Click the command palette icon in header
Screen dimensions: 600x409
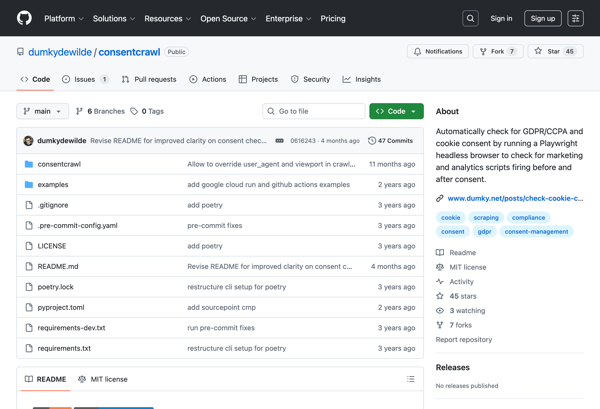pyautogui.click(x=575, y=18)
